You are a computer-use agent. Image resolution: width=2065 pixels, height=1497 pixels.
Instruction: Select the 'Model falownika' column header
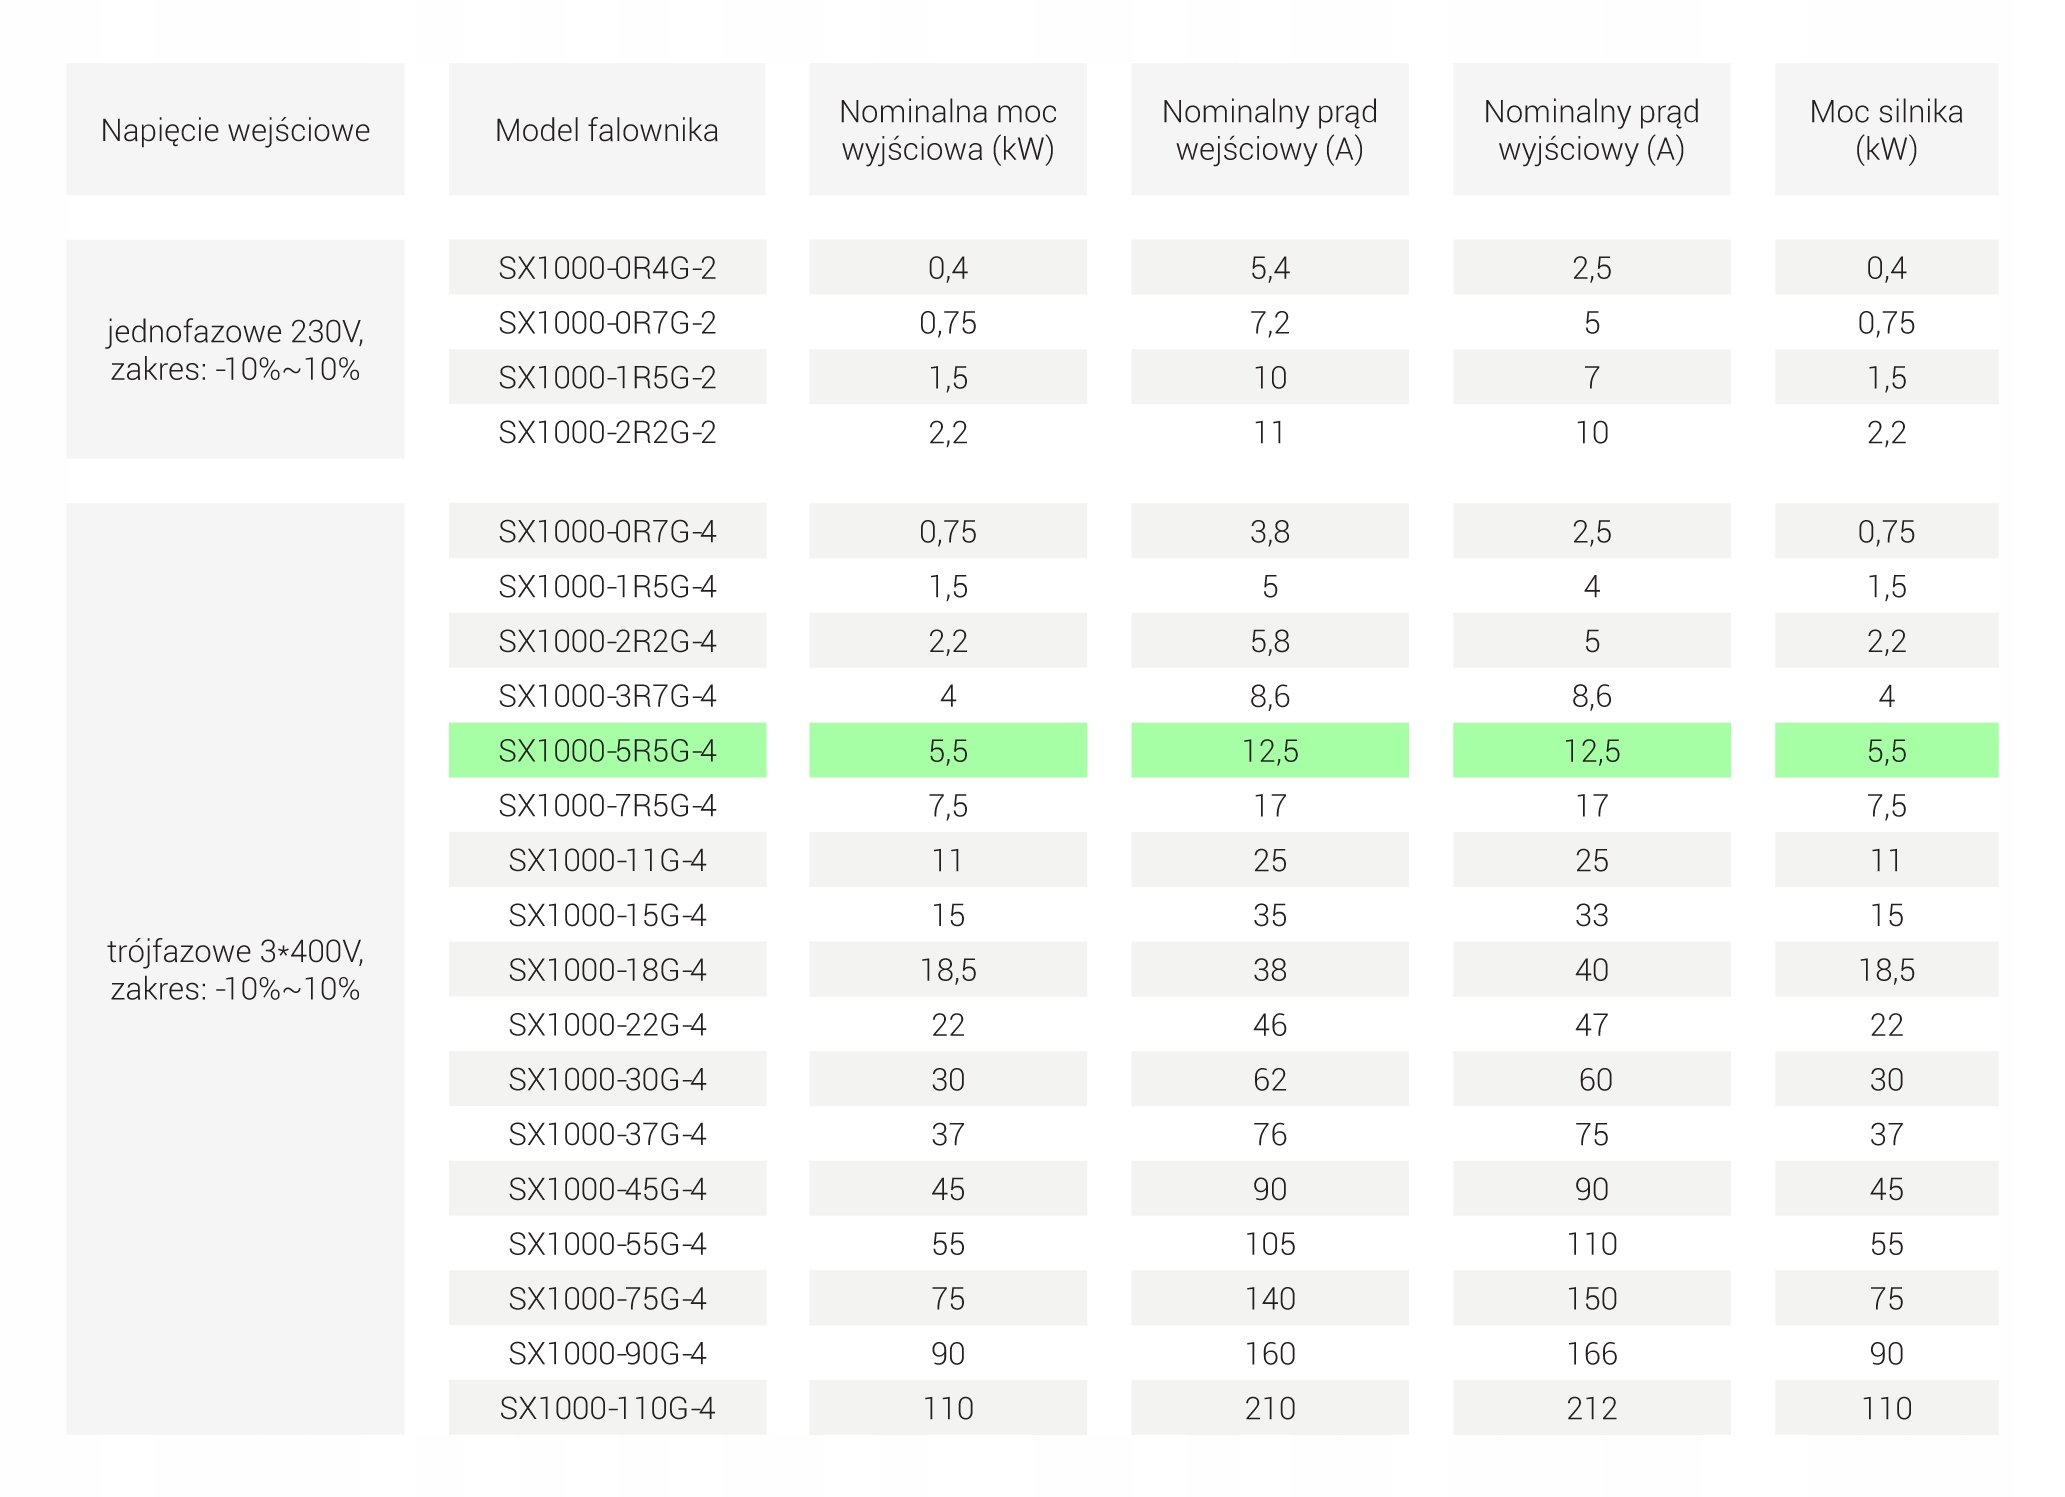pyautogui.click(x=606, y=130)
